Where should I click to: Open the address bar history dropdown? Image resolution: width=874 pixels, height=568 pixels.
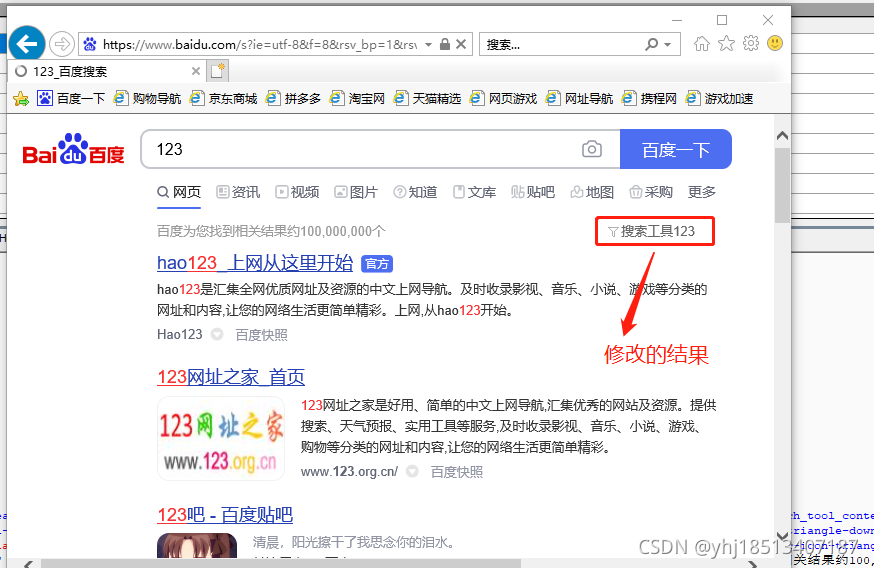[428, 45]
